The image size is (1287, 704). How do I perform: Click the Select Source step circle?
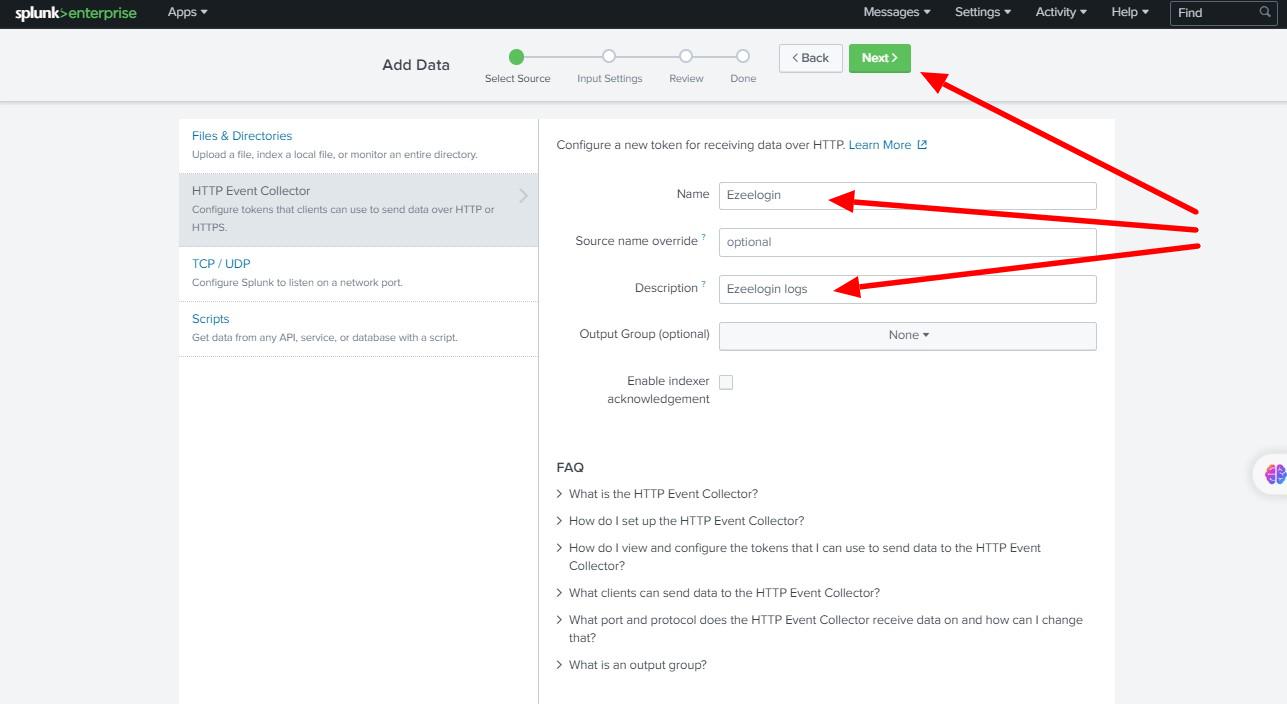(x=516, y=57)
